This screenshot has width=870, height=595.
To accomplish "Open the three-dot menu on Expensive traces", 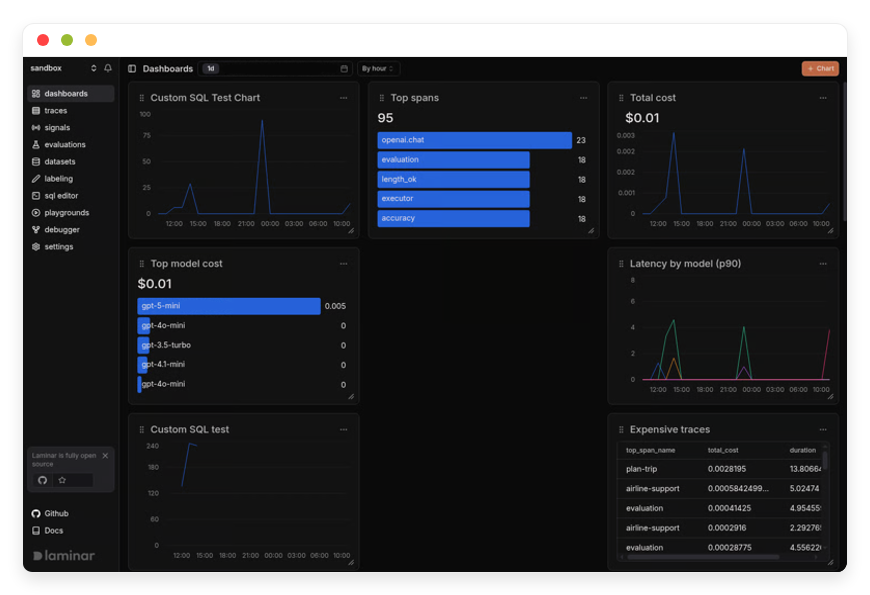I will pos(823,430).
